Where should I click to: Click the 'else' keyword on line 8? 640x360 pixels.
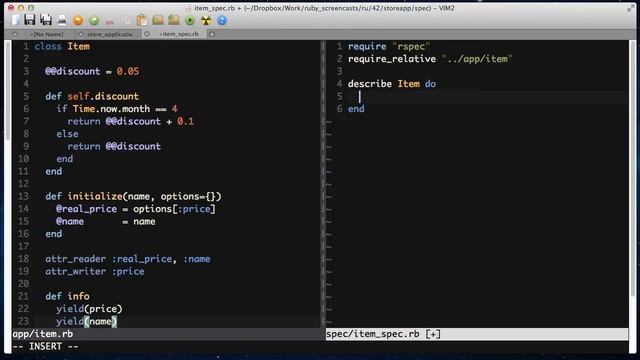coord(67,134)
